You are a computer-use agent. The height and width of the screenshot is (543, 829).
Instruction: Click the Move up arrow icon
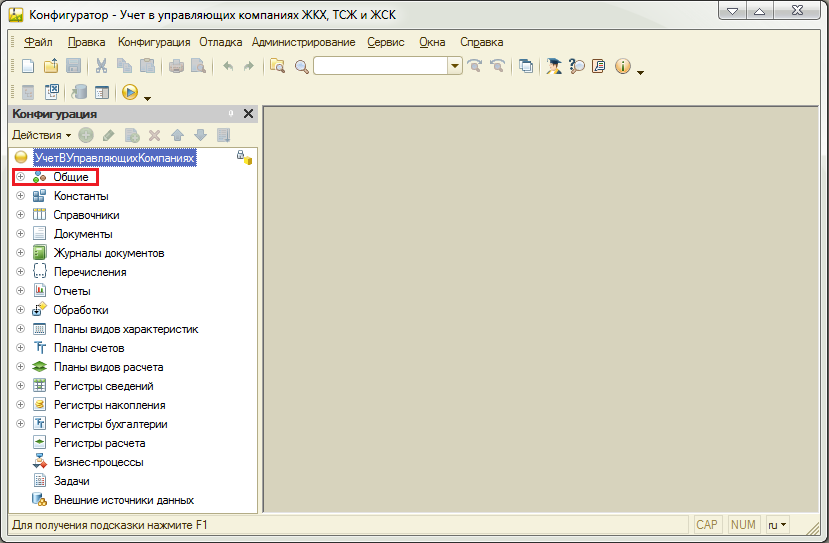(x=178, y=135)
